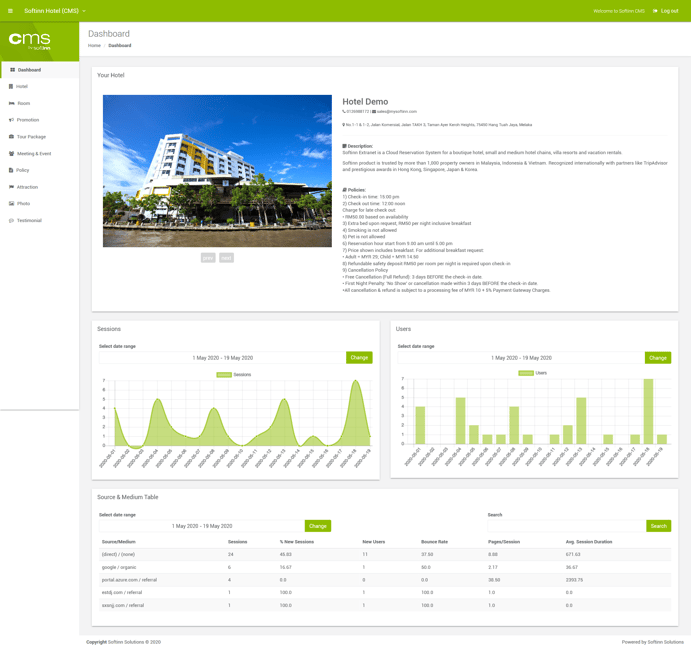691x649 pixels.
Task: Open Promotion from the sidebar
Action: point(27,120)
